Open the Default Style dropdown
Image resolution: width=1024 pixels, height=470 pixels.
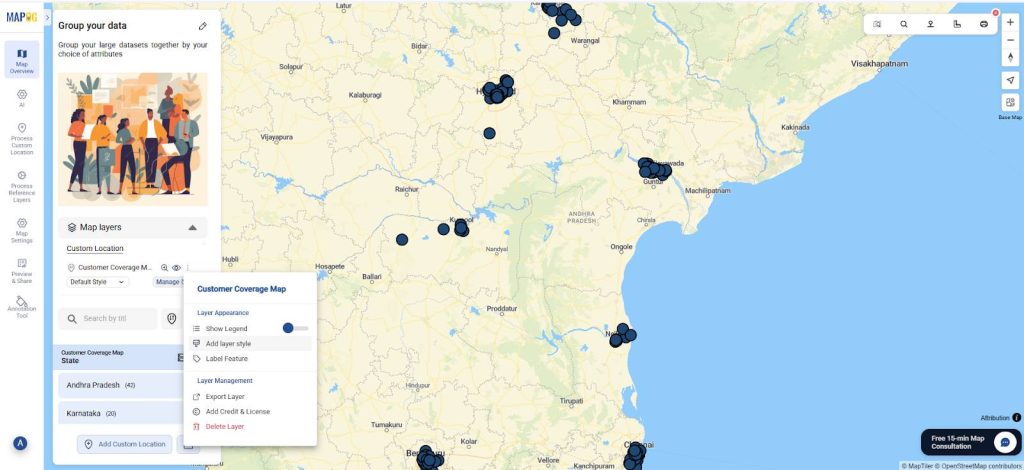tap(97, 282)
